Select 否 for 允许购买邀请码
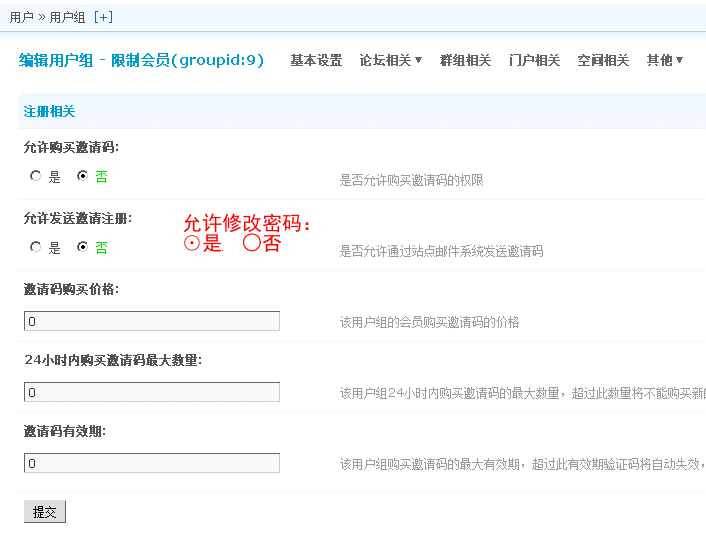 pyautogui.click(x=82, y=176)
